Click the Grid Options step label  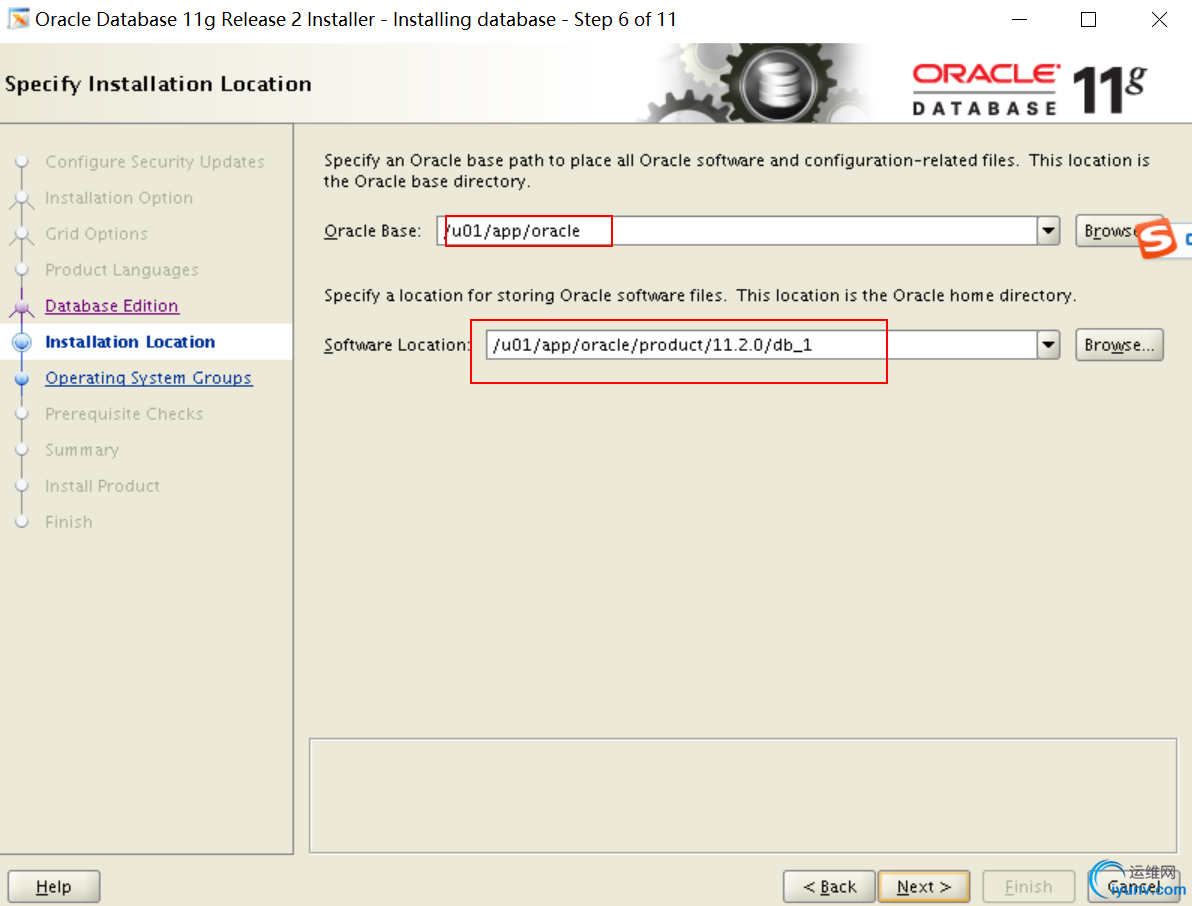point(97,233)
